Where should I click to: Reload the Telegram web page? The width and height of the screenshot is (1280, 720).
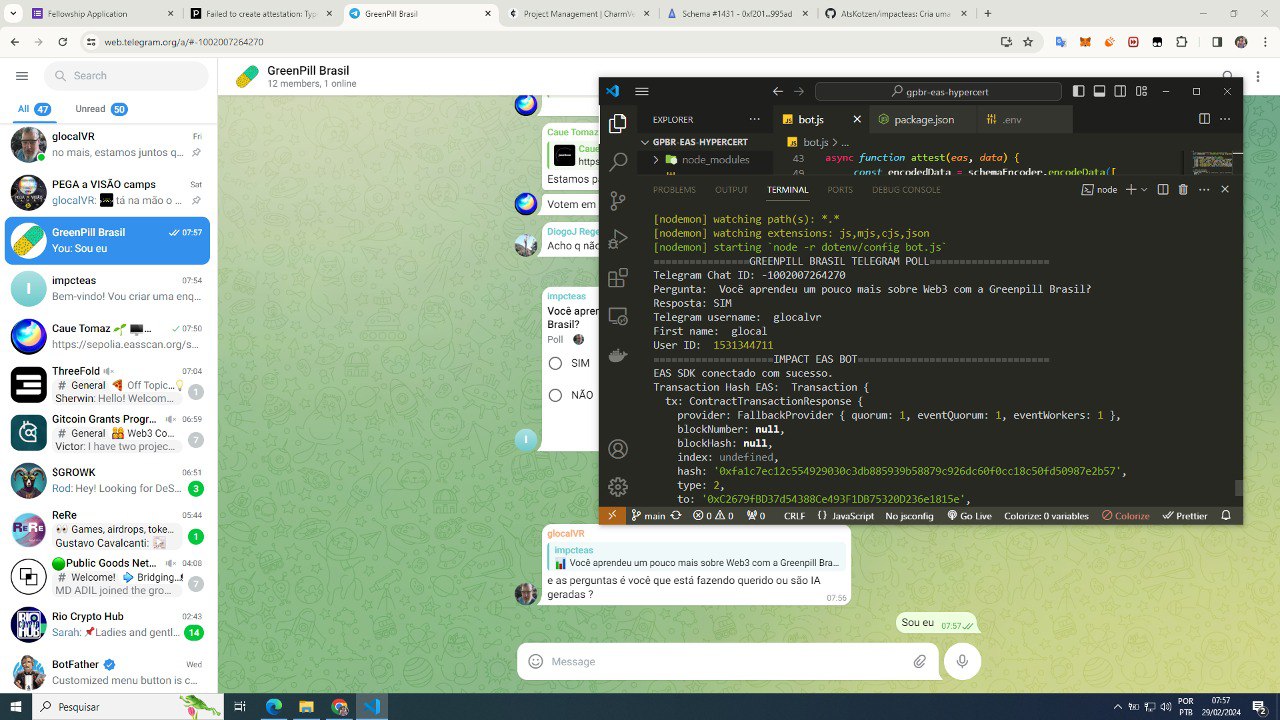pyautogui.click(x=63, y=42)
